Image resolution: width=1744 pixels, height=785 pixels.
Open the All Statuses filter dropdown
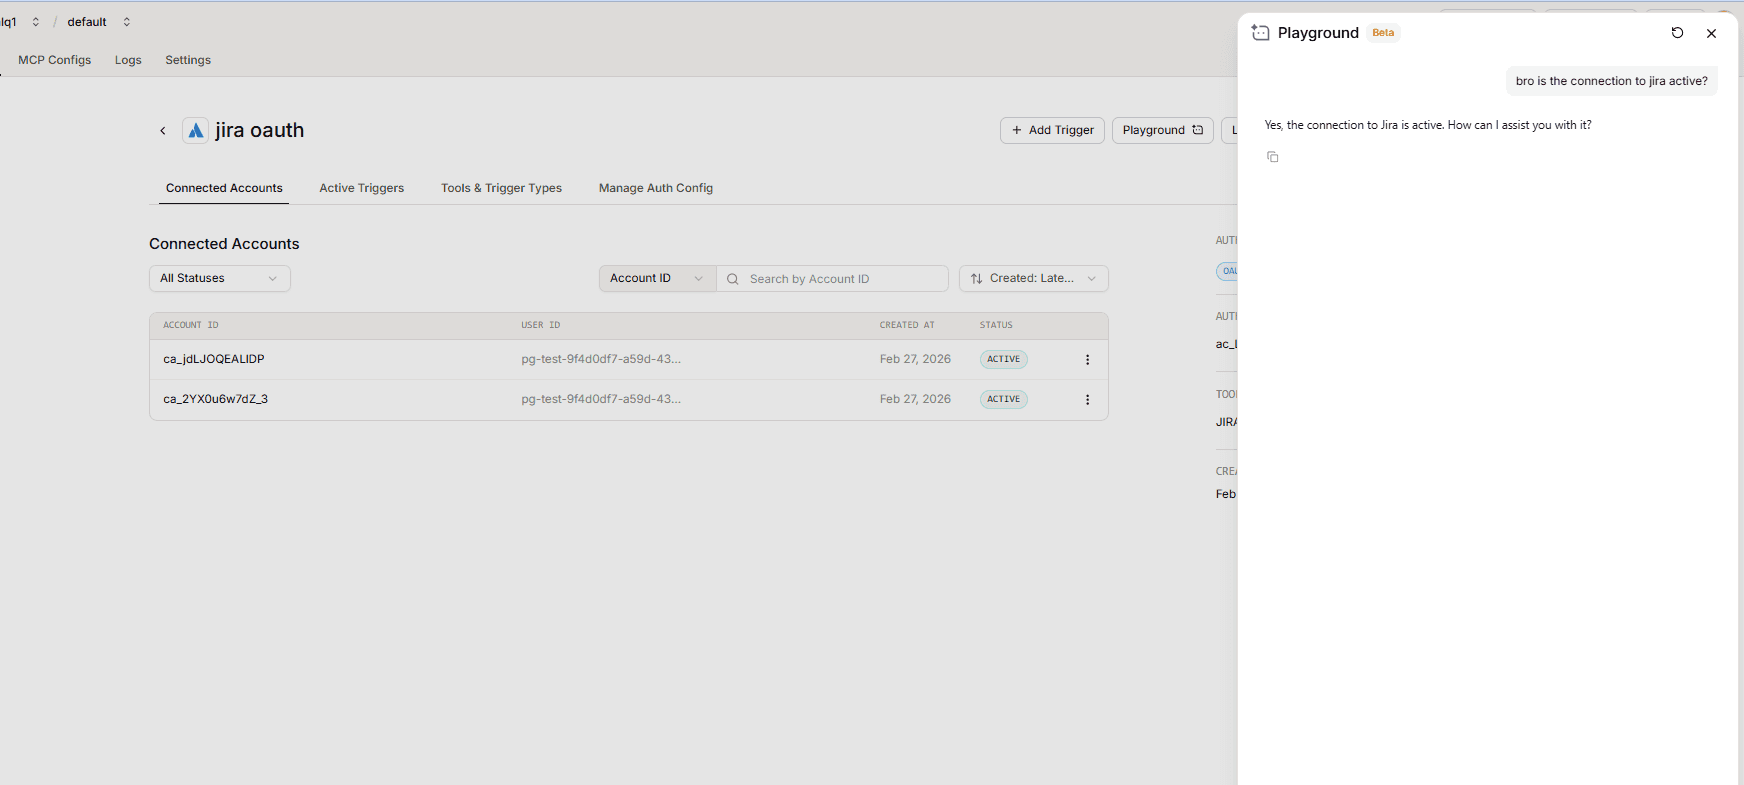point(220,279)
